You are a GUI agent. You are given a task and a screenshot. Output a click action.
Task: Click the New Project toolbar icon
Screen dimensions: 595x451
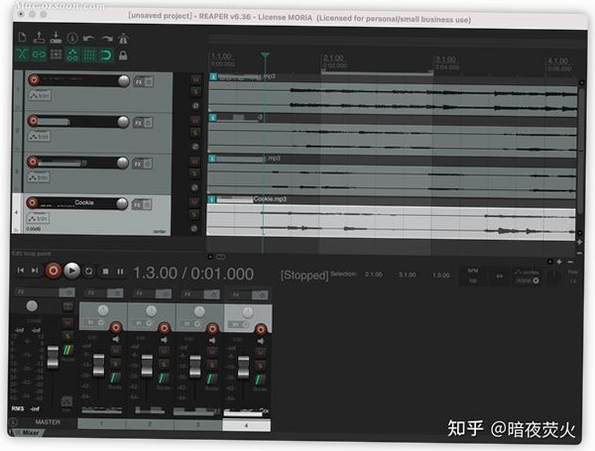[x=22, y=37]
